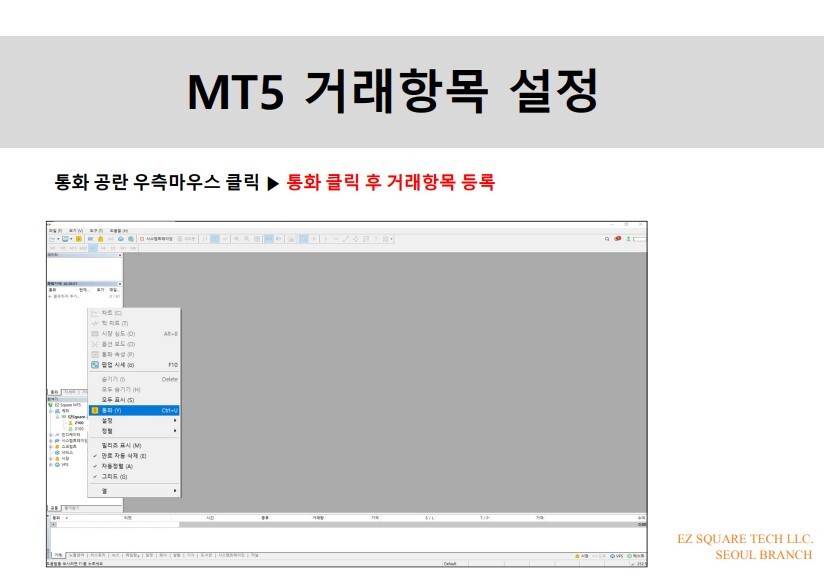Choose 모두 표시 (S) menu entry
Screen dimensions: 824x581
(134, 400)
